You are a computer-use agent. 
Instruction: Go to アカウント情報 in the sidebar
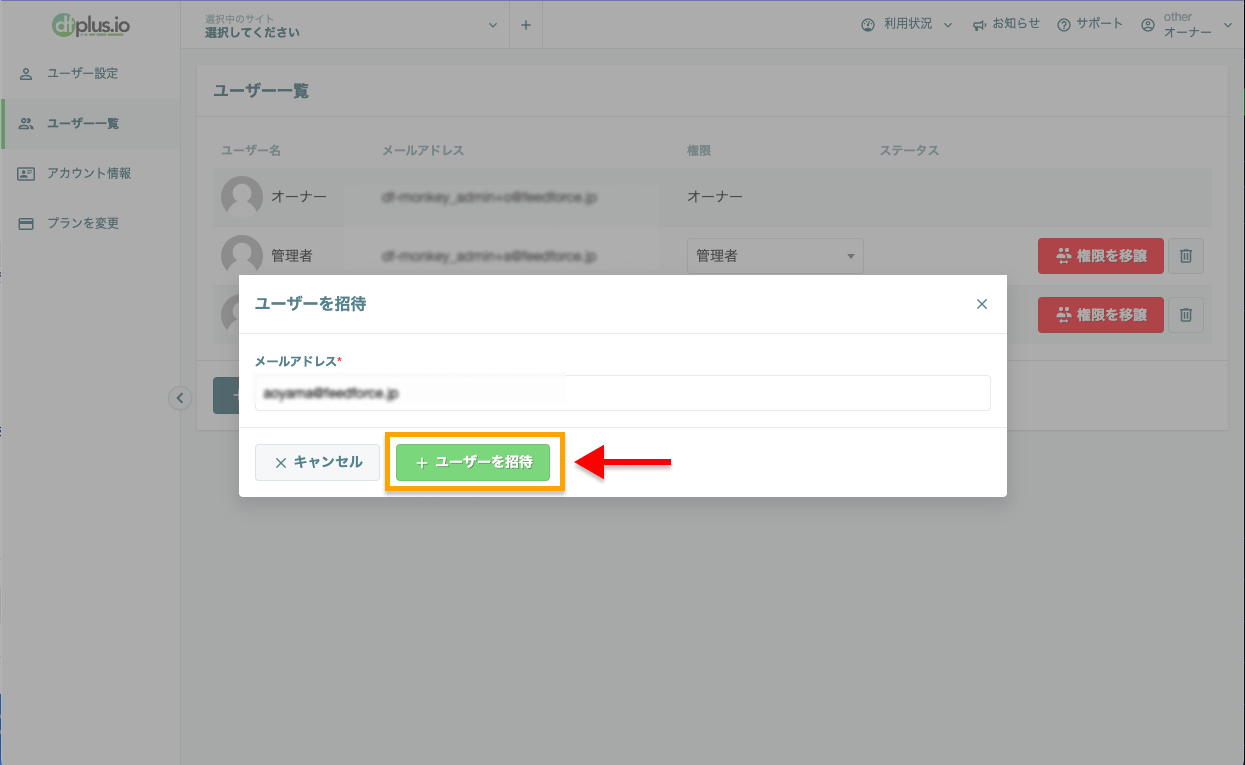[90, 174]
